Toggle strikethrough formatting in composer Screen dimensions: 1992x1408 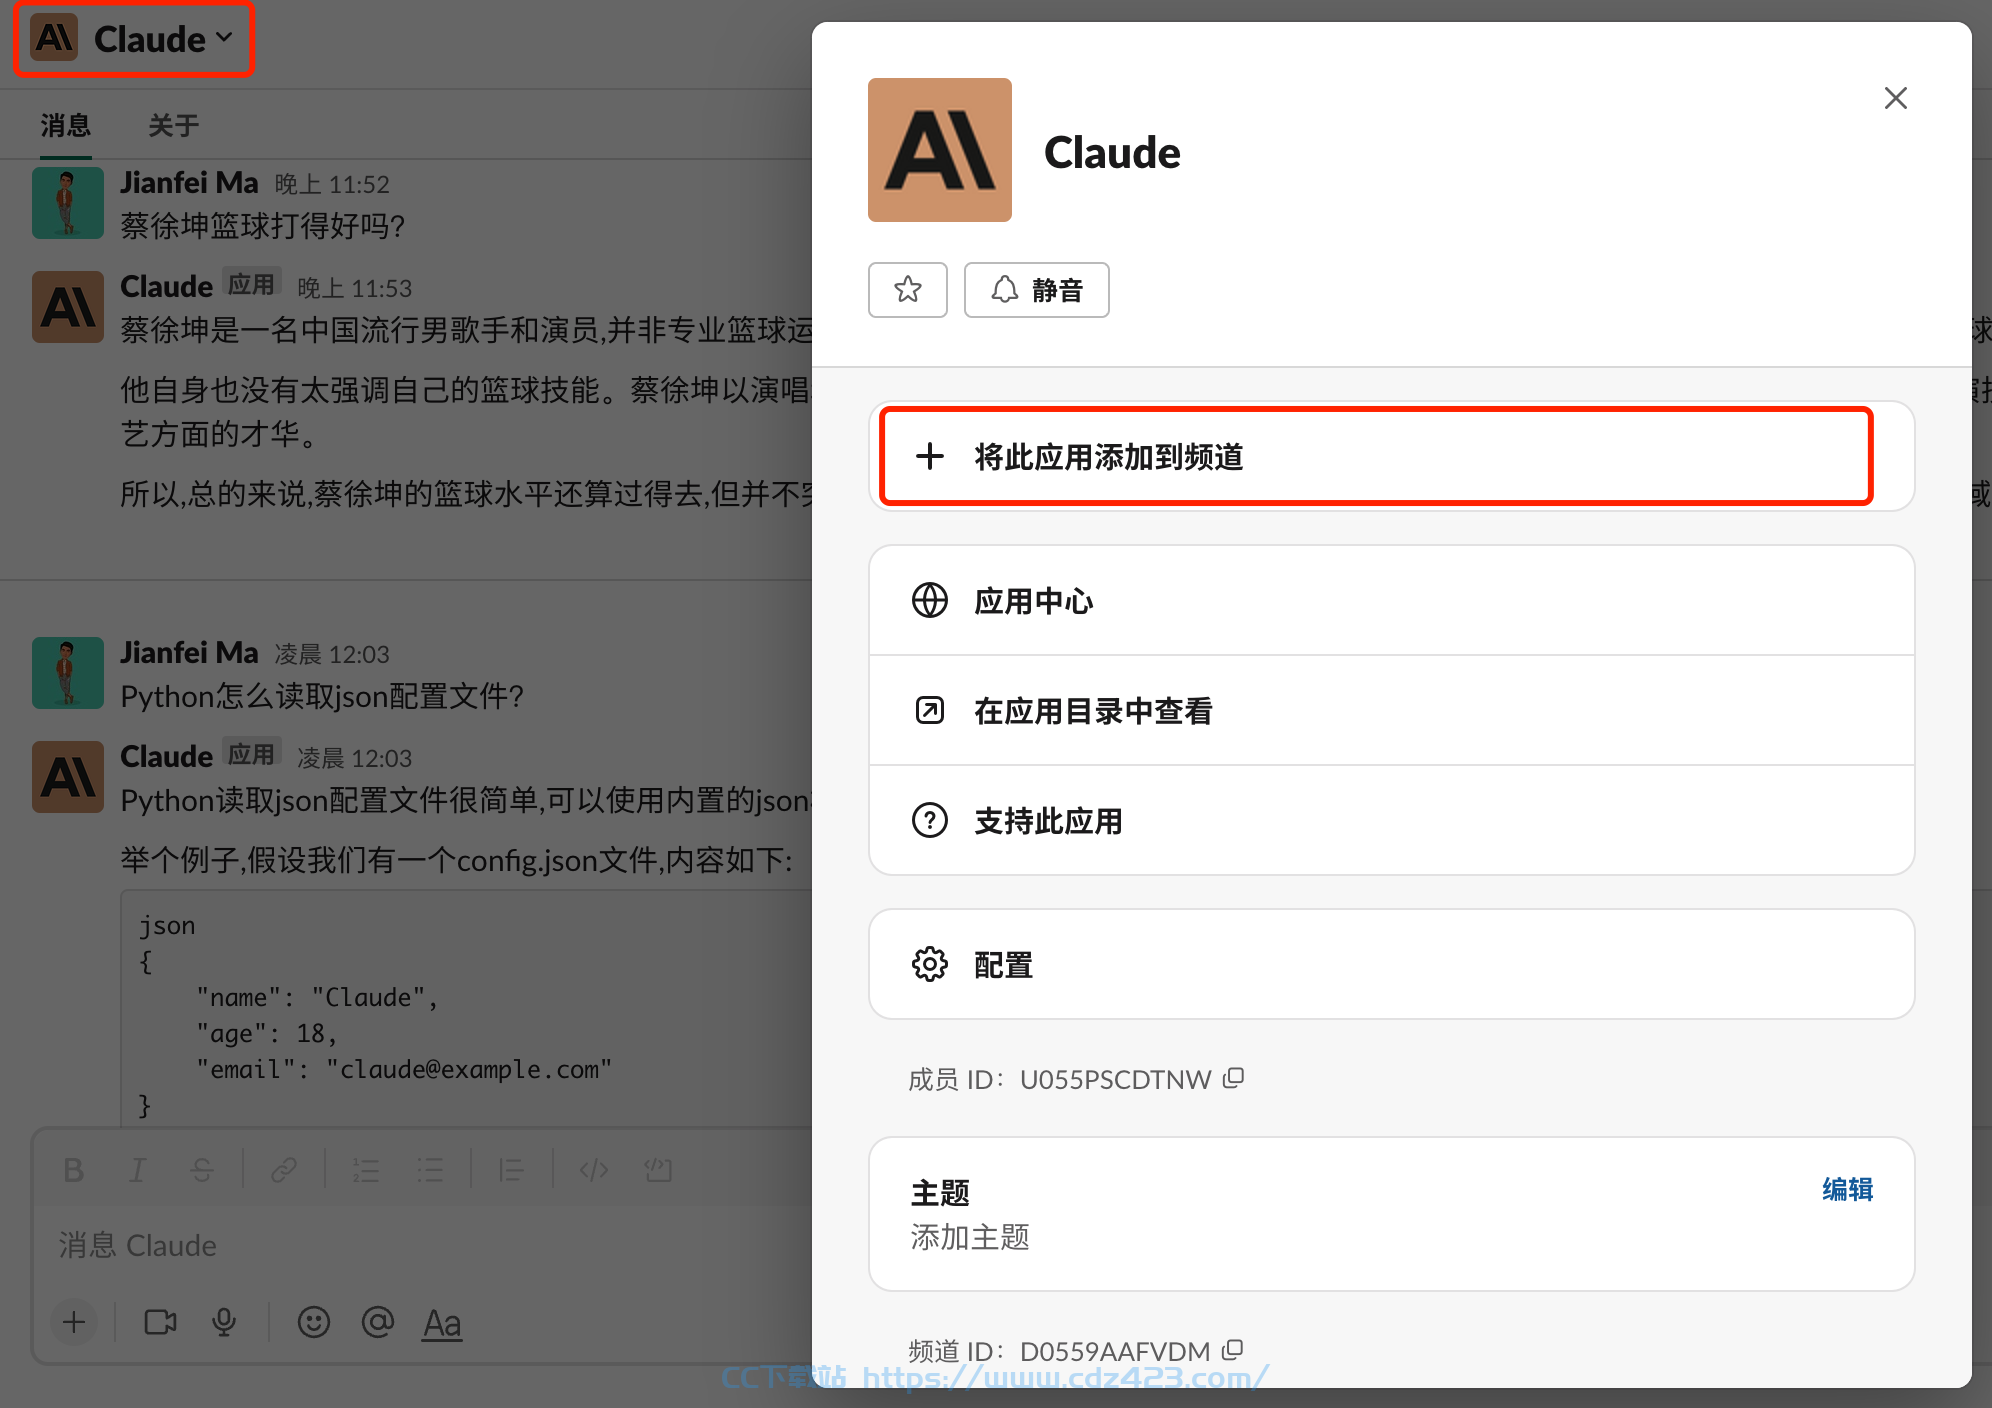coord(201,1170)
